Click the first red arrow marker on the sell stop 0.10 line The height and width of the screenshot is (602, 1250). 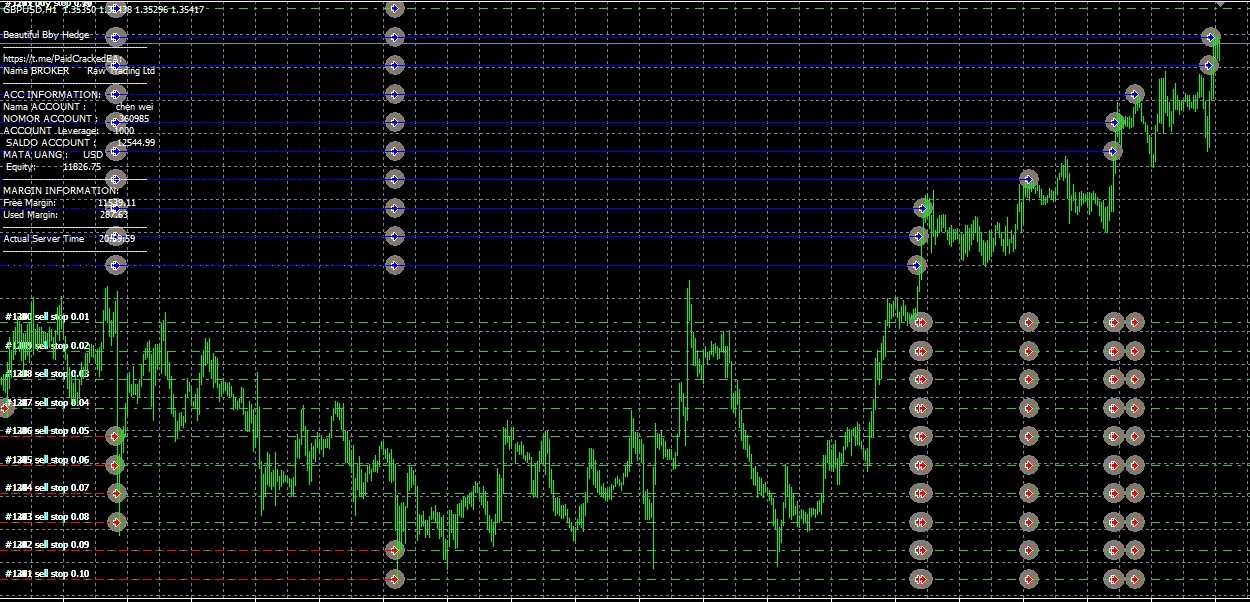point(394,579)
